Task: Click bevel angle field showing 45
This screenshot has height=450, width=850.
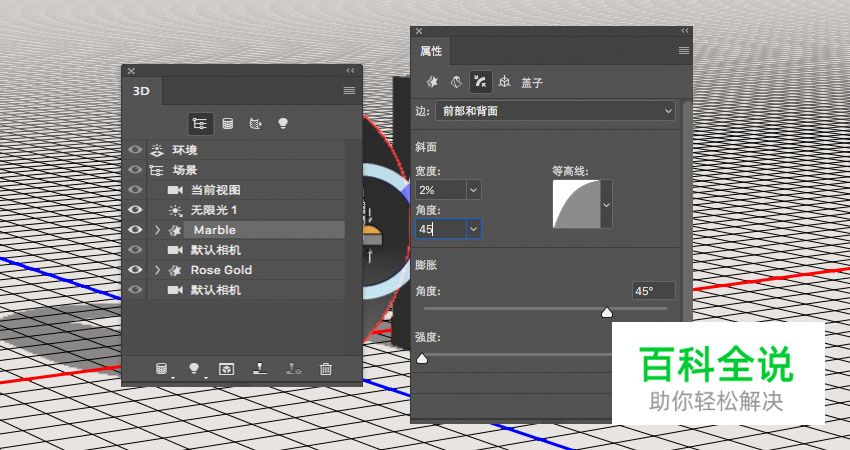Action: [x=441, y=229]
